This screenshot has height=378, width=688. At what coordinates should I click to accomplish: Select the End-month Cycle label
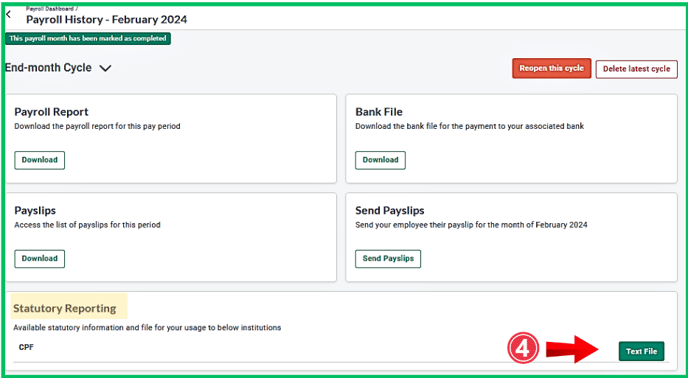coord(48,68)
